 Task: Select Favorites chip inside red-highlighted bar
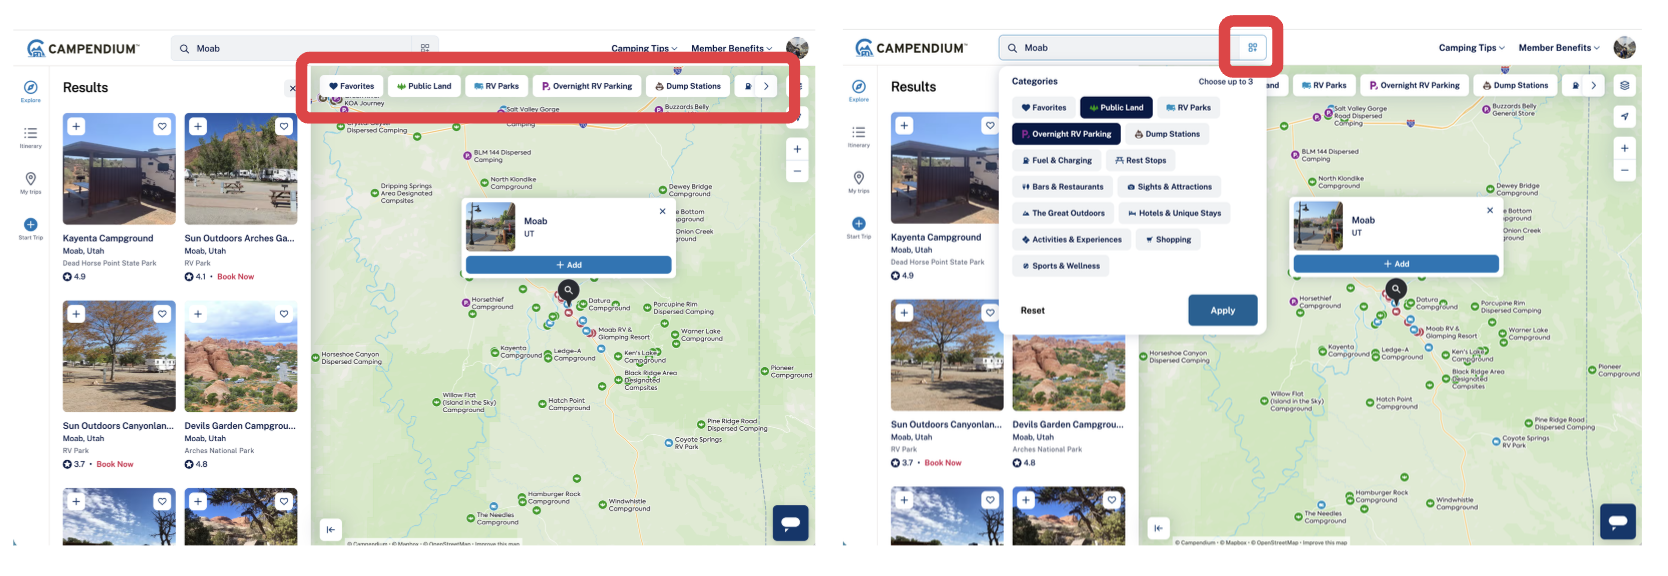click(351, 86)
